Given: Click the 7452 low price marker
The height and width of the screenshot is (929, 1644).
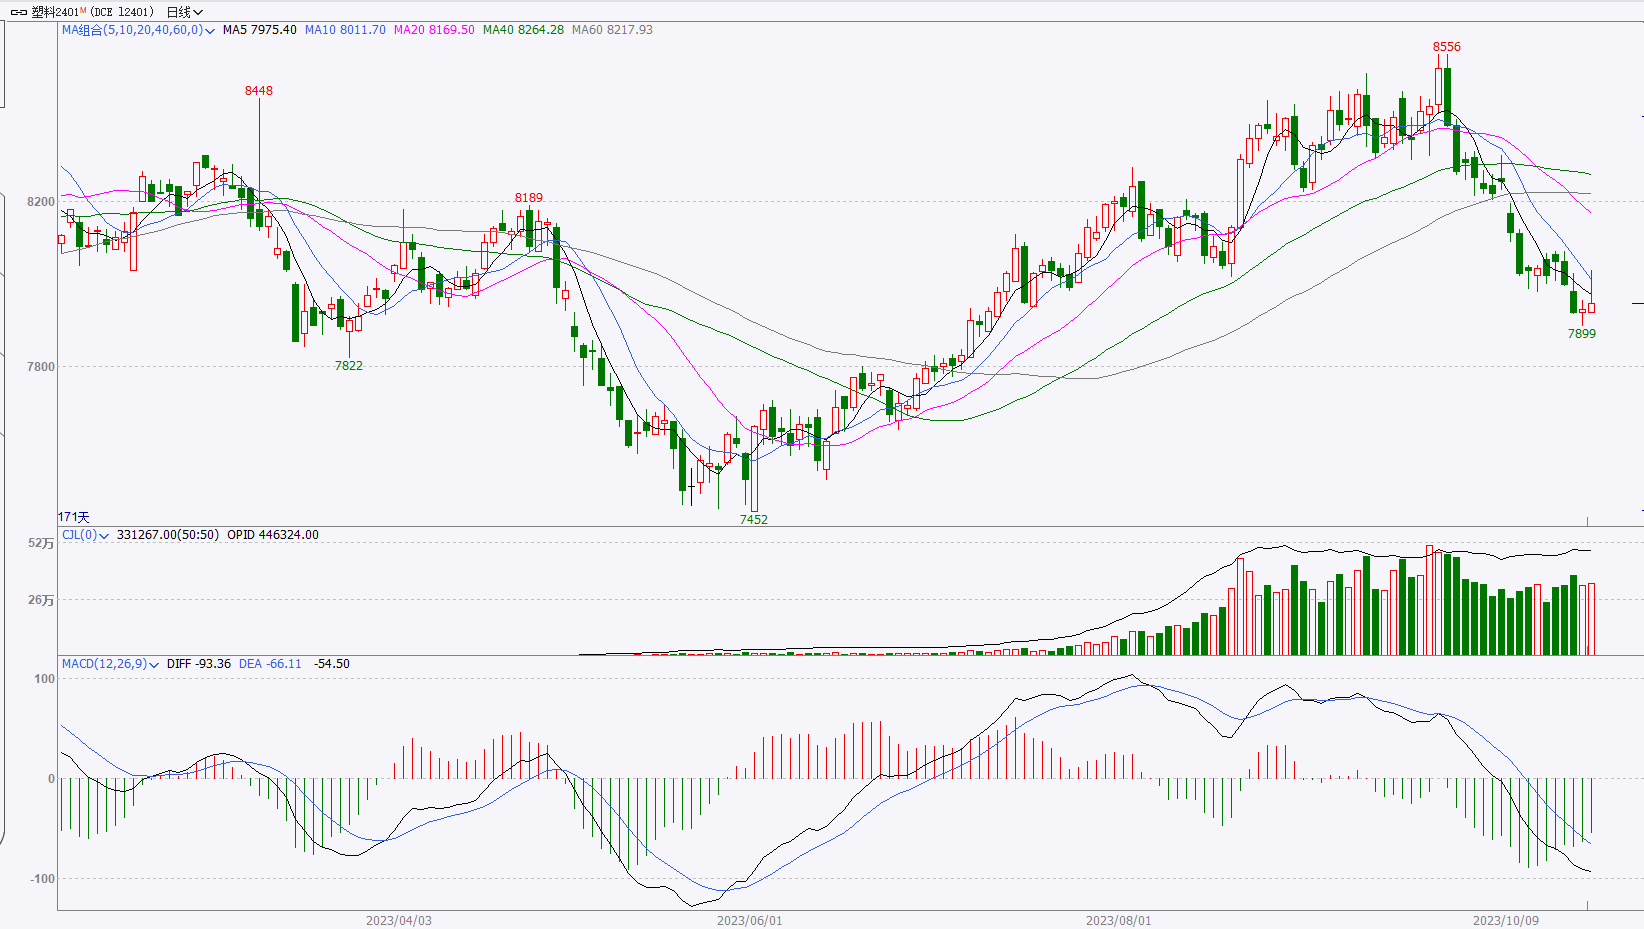Looking at the screenshot, I should point(753,520).
